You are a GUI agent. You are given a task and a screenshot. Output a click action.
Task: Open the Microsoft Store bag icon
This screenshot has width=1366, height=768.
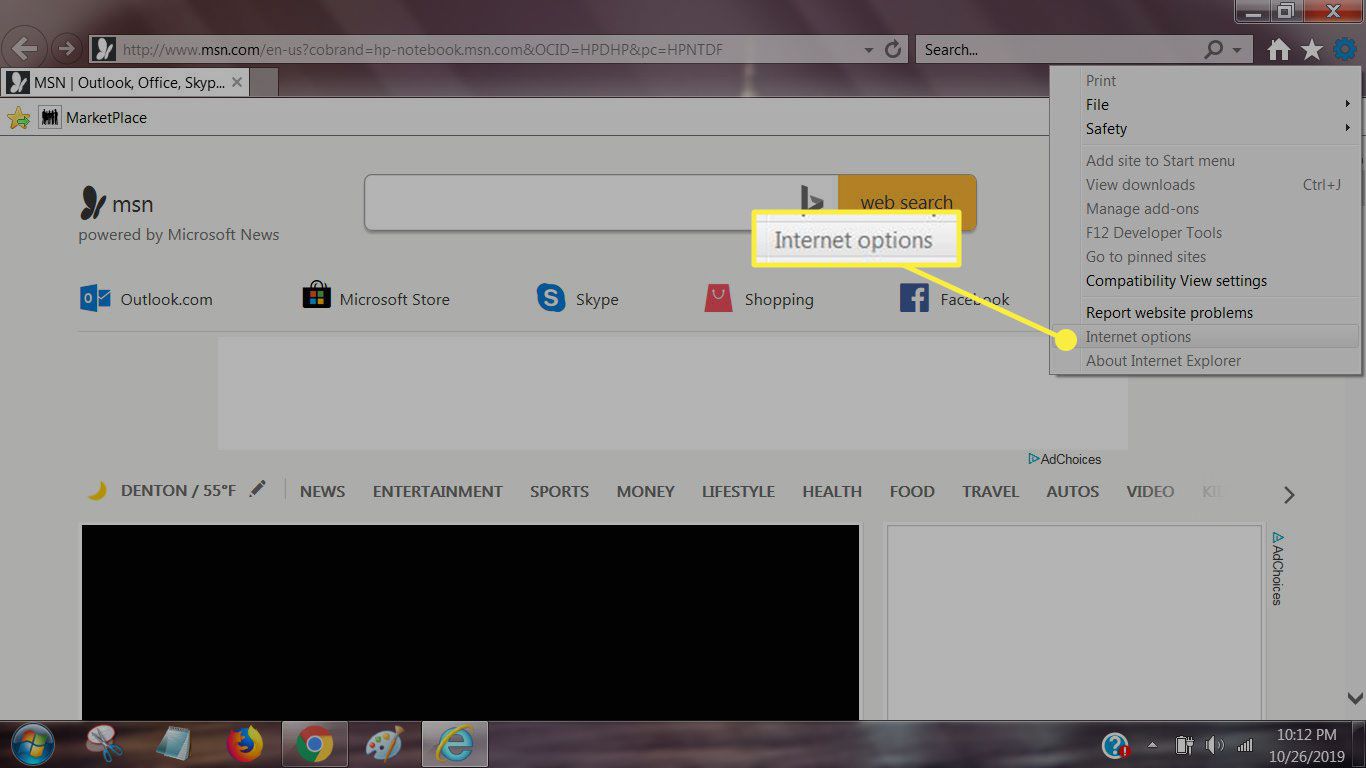click(316, 296)
